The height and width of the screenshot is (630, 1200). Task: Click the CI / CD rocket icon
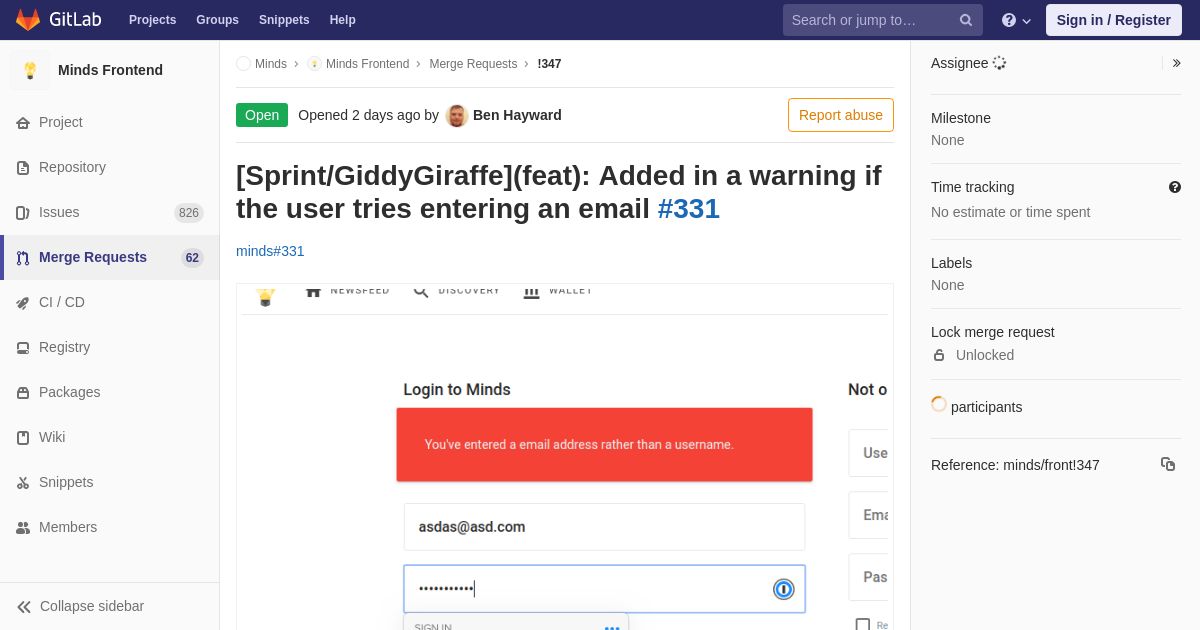pyautogui.click(x=23, y=302)
